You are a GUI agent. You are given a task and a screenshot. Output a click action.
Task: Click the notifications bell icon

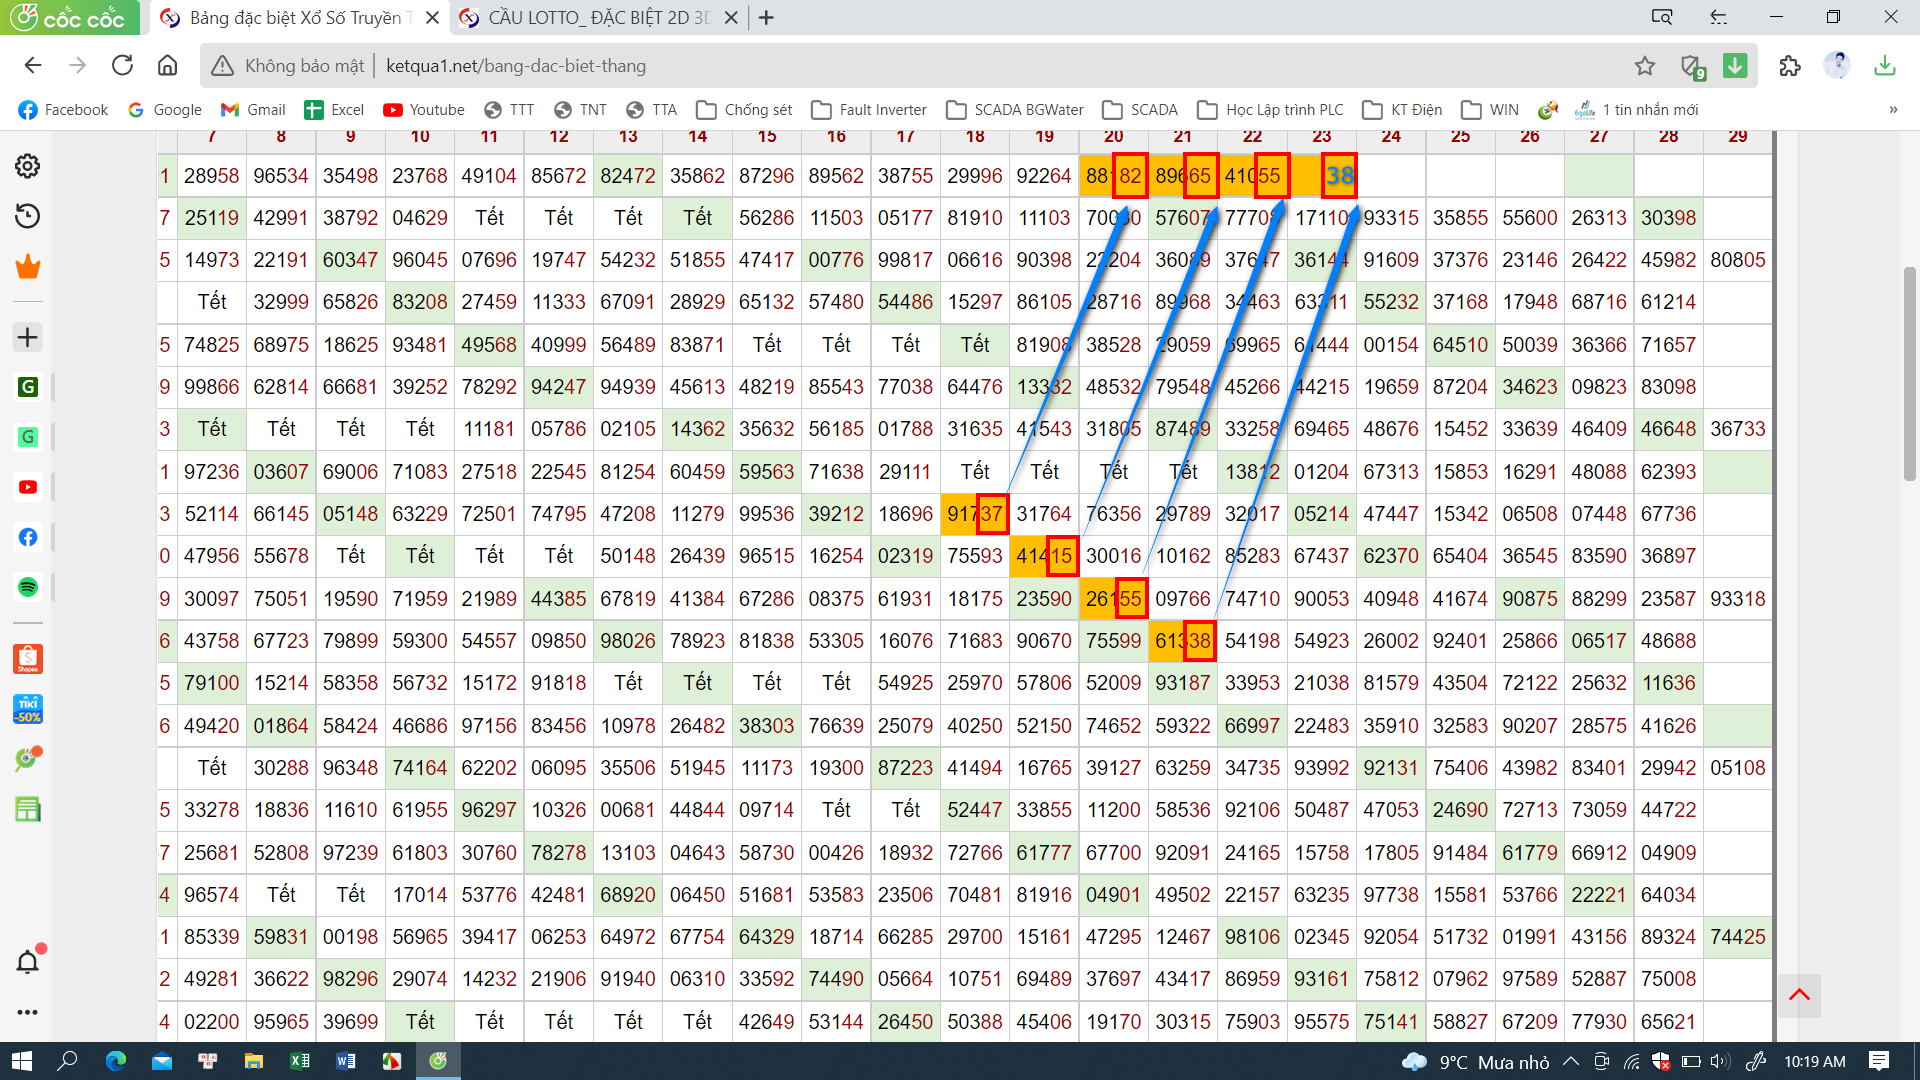[x=27, y=962]
